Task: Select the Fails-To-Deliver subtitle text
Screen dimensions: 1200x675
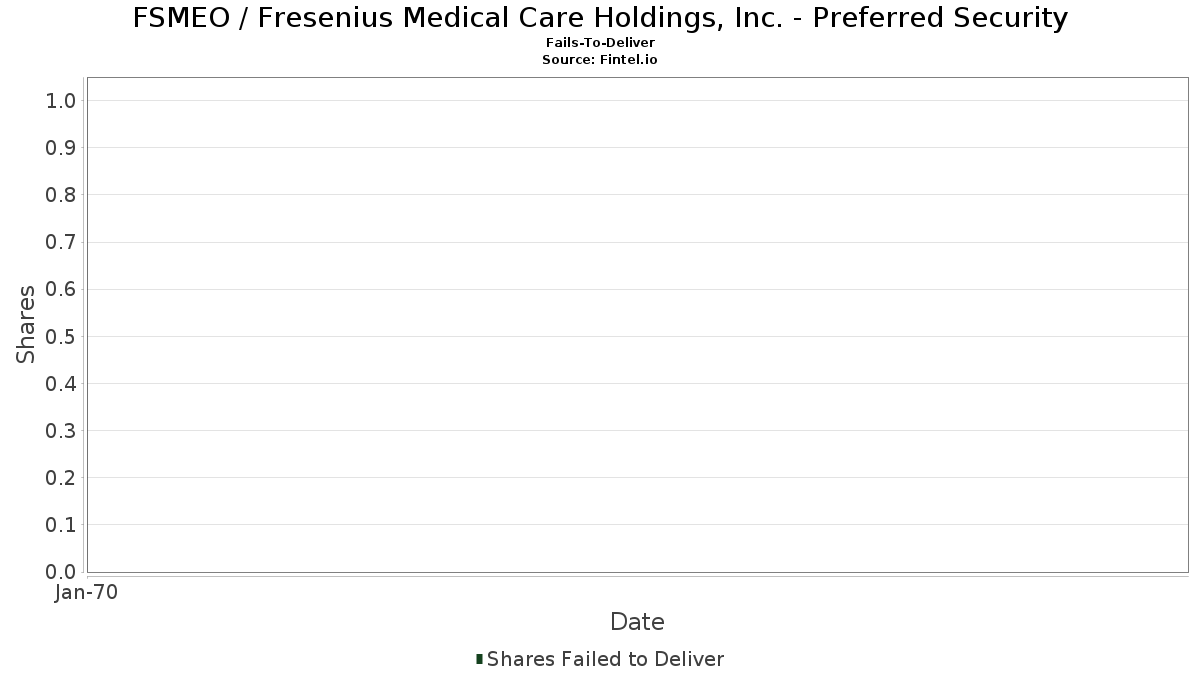Action: pyautogui.click(x=600, y=43)
